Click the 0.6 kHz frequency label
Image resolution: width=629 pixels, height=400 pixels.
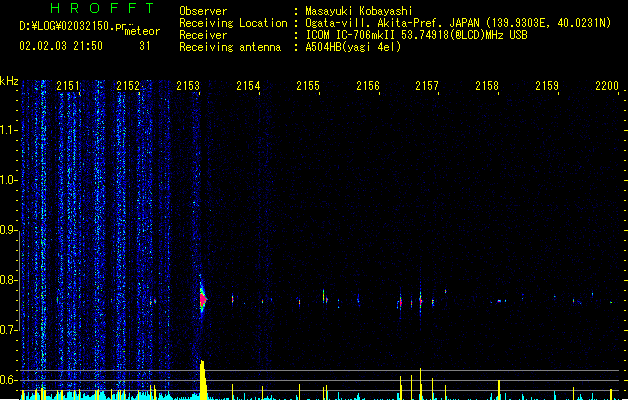[8, 380]
